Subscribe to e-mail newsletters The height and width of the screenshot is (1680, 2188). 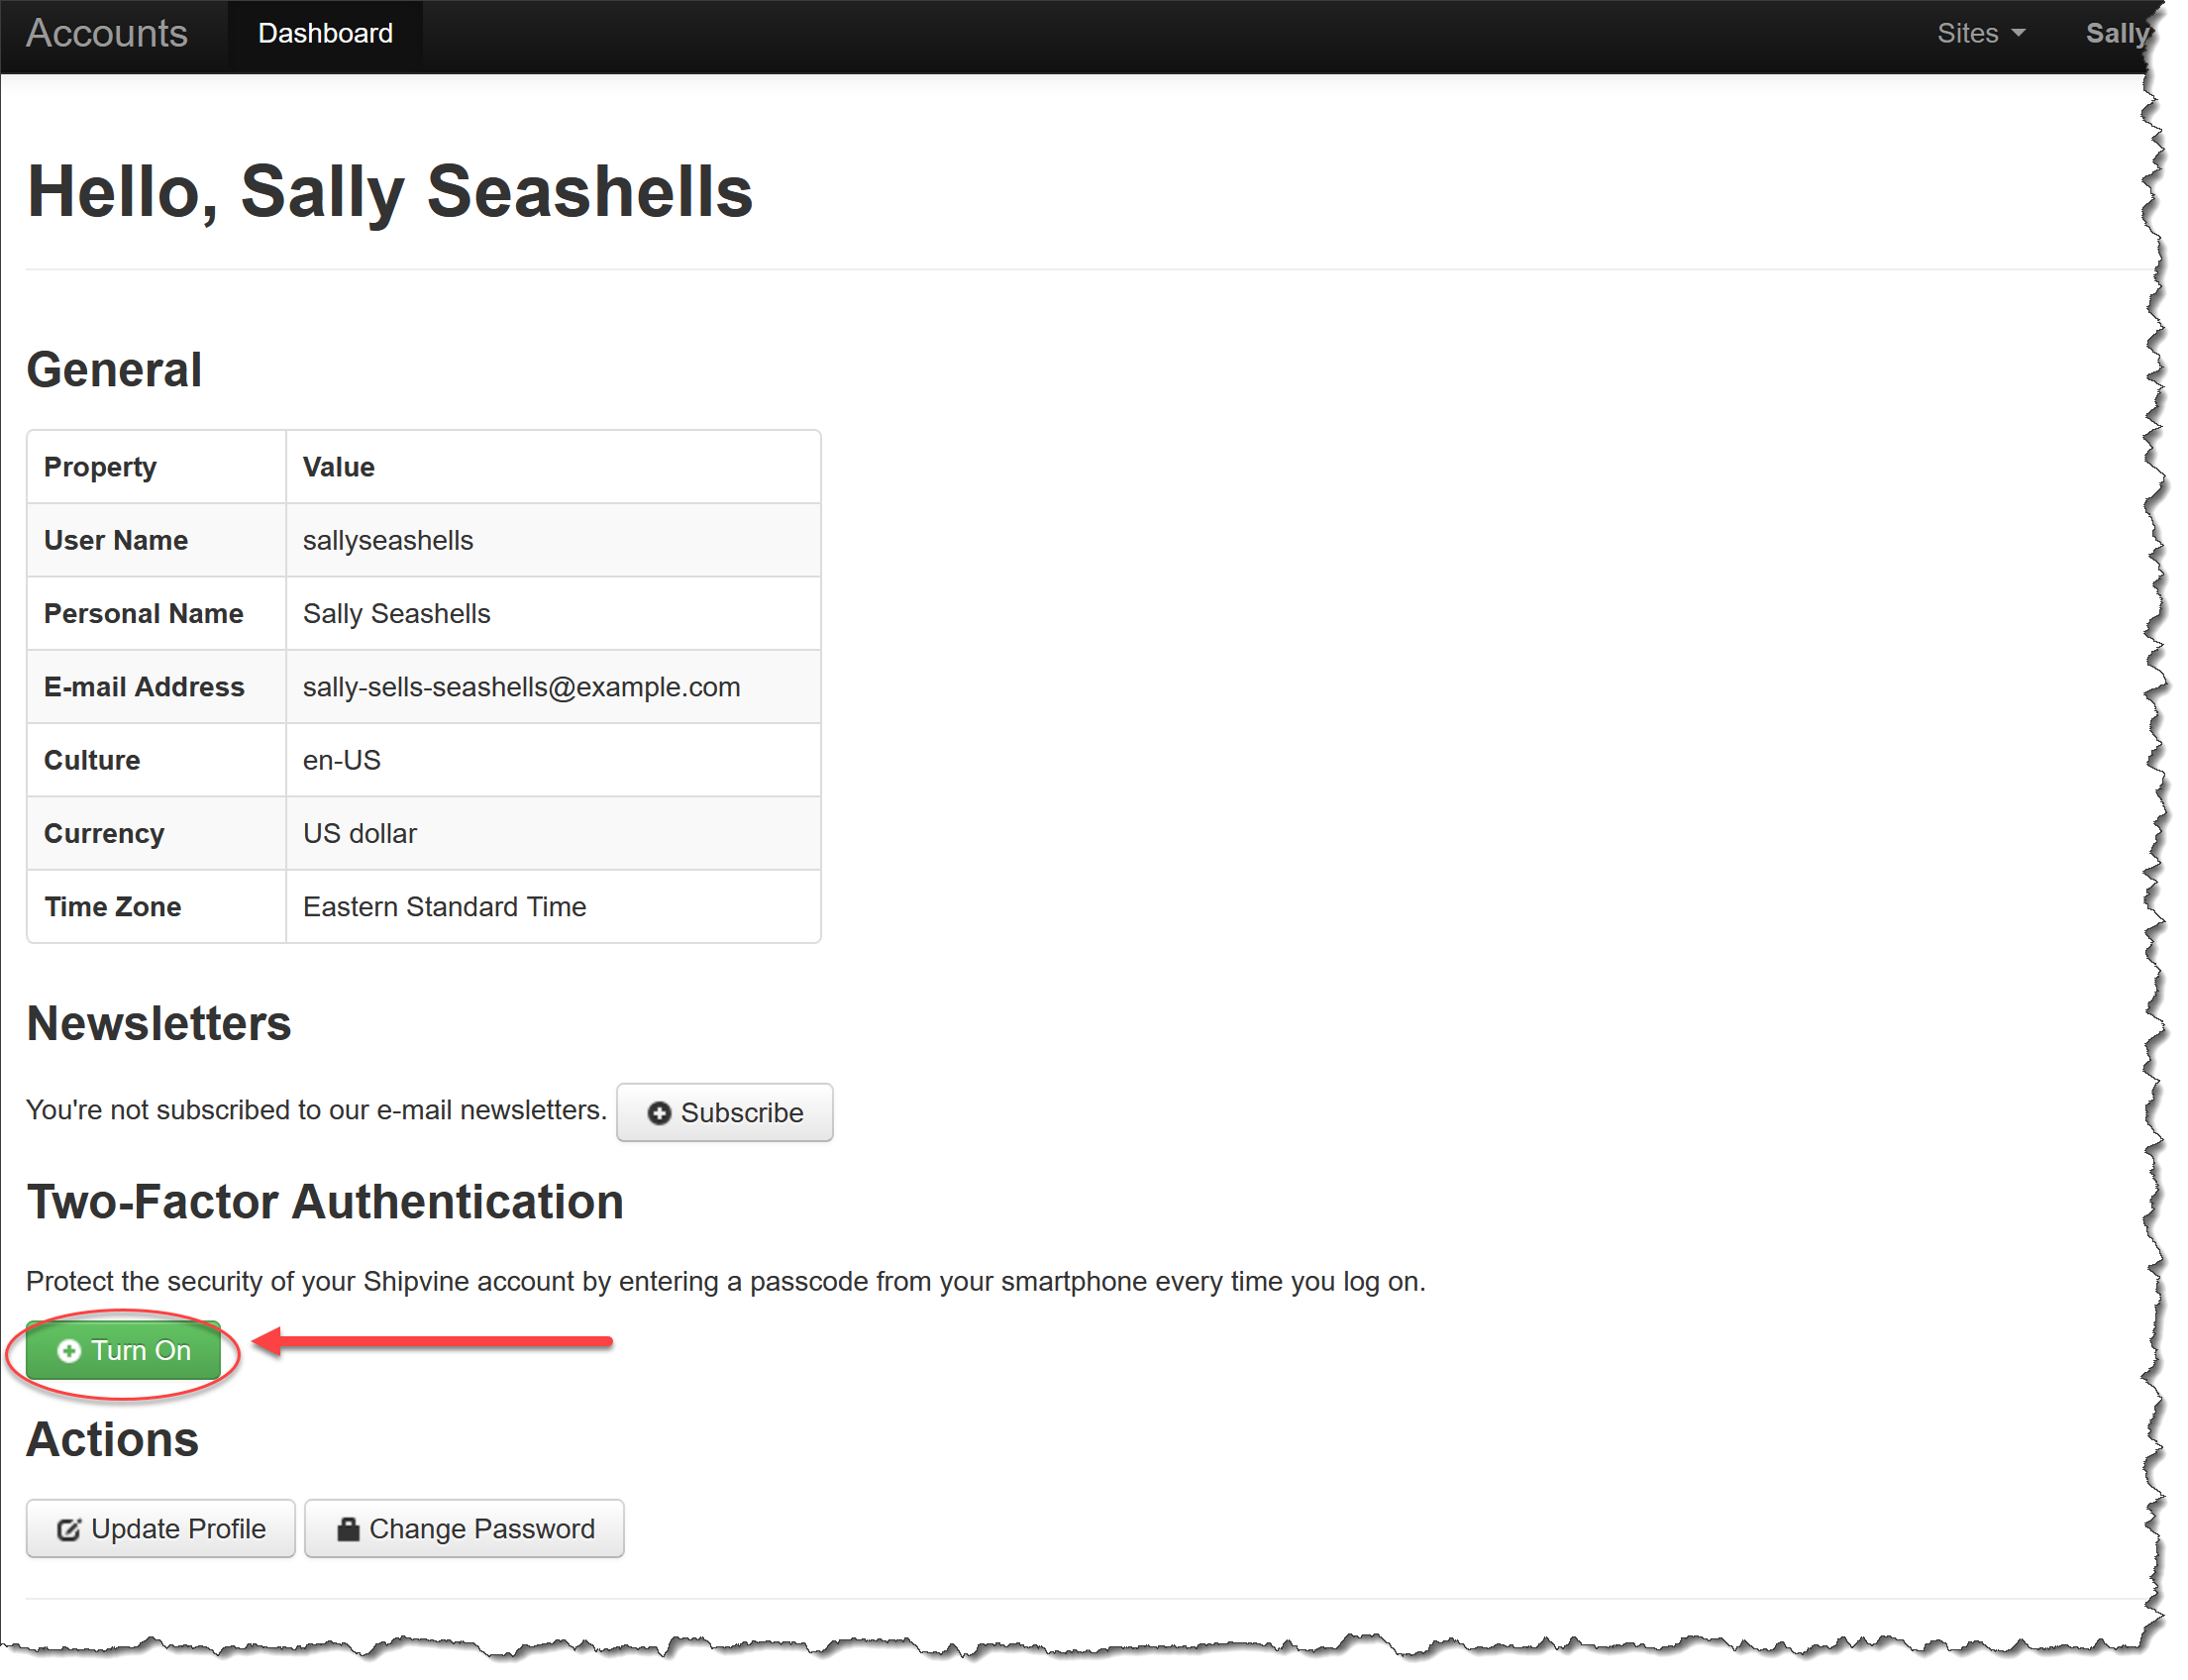(x=724, y=1113)
